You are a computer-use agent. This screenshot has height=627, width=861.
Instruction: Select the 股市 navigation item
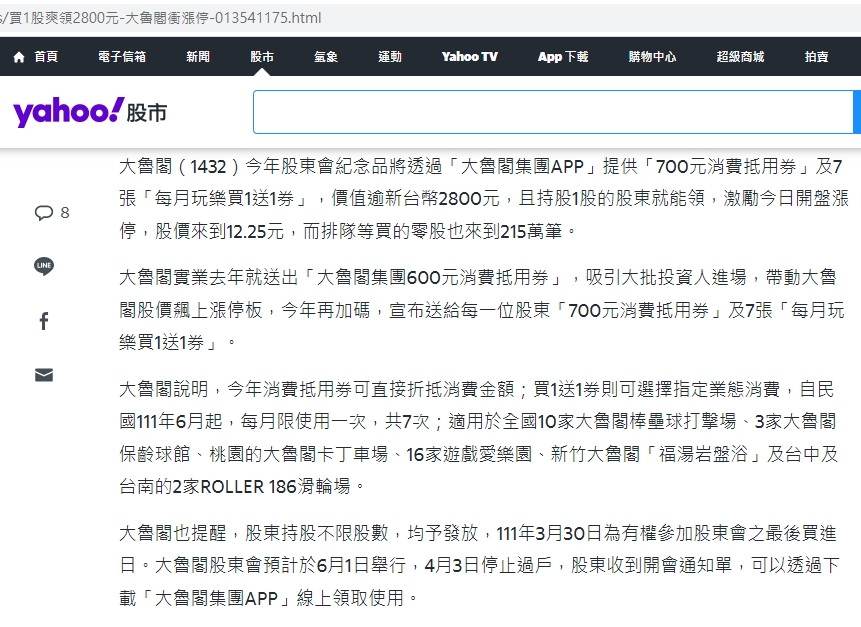(x=262, y=57)
